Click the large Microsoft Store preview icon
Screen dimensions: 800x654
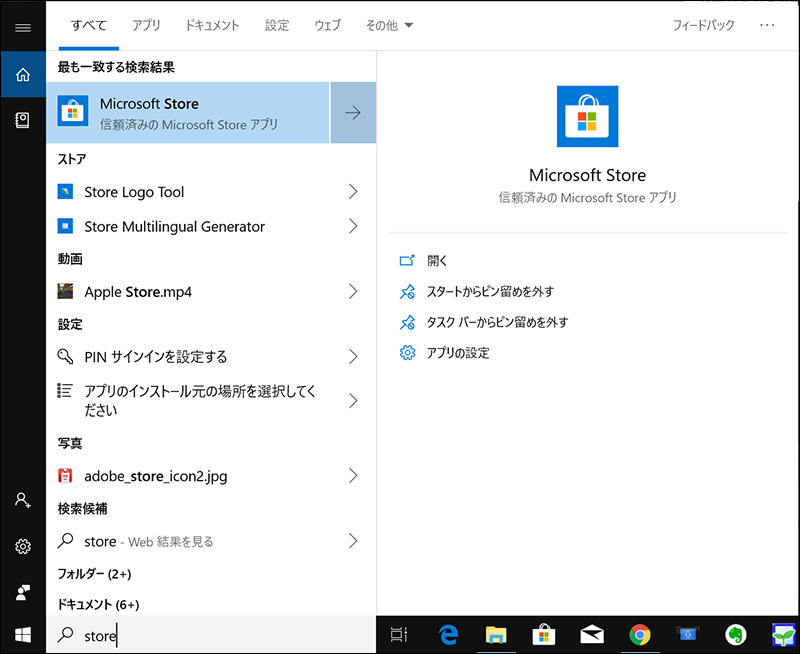587,116
